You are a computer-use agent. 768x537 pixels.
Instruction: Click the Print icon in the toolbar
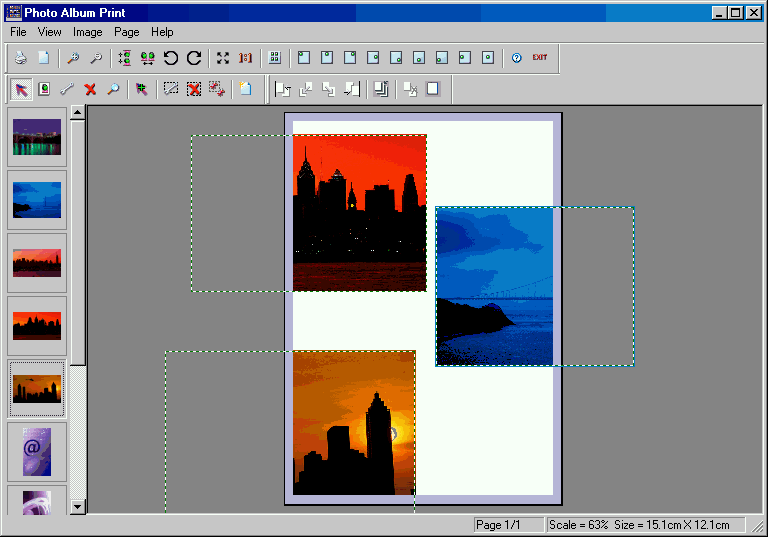click(20, 58)
